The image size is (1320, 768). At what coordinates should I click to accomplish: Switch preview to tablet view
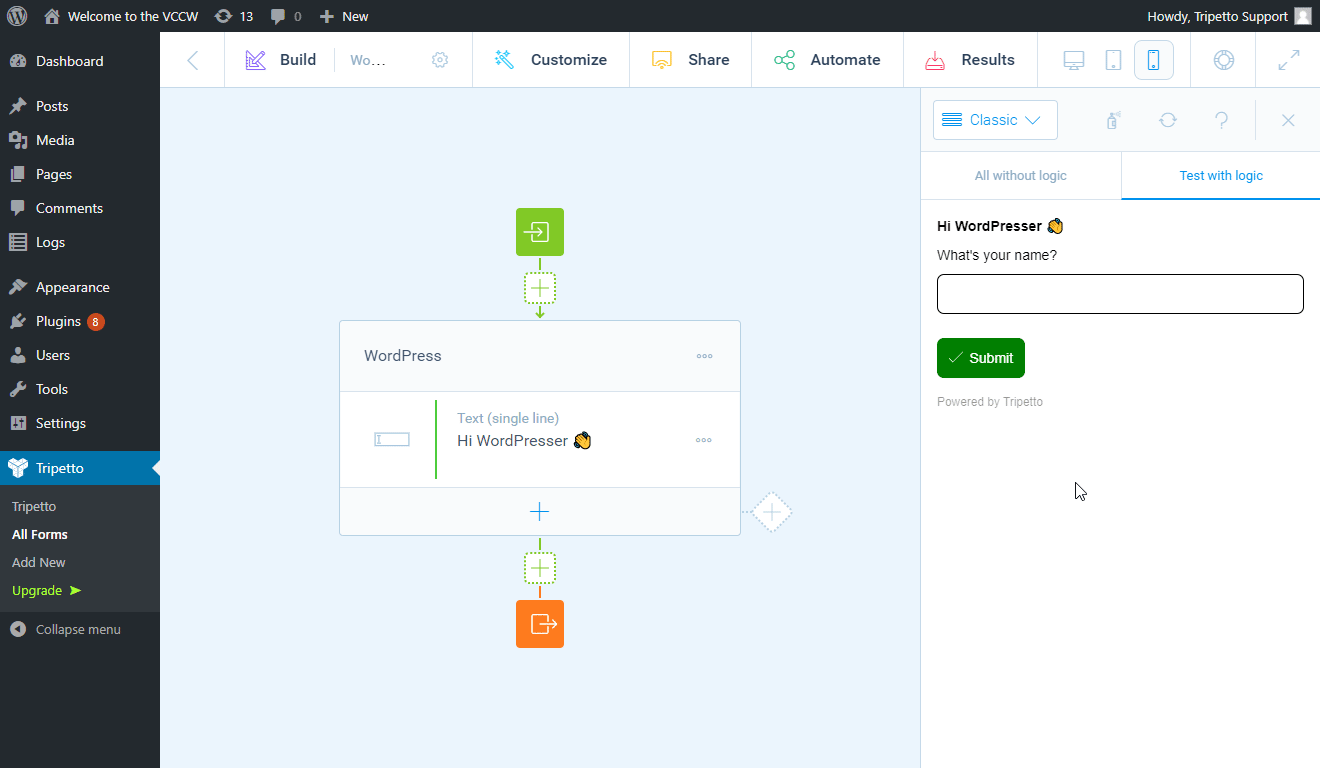coord(1113,60)
